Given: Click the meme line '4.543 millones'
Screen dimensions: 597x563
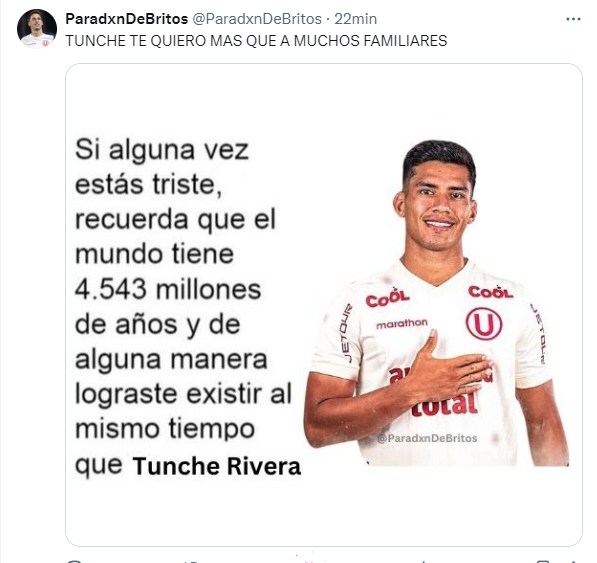Looking at the screenshot, I should click(x=168, y=289).
